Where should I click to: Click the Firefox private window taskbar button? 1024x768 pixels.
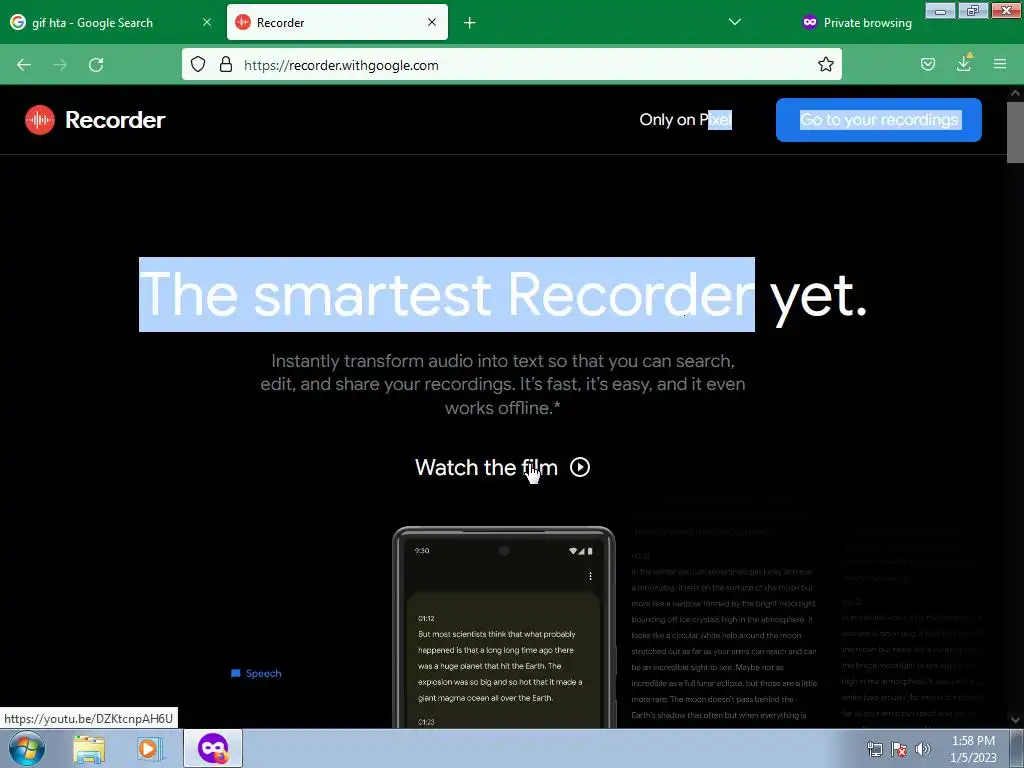point(213,748)
